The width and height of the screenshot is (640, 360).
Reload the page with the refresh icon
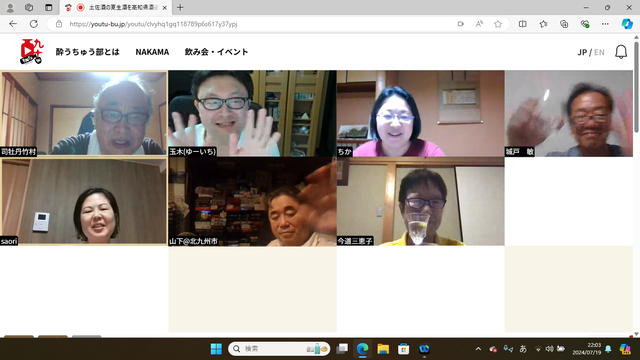tap(33, 24)
